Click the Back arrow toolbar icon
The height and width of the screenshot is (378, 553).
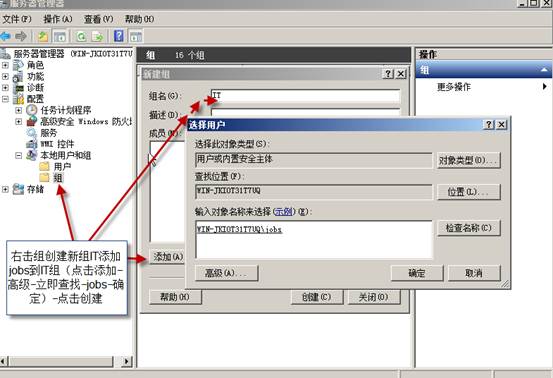[6, 36]
